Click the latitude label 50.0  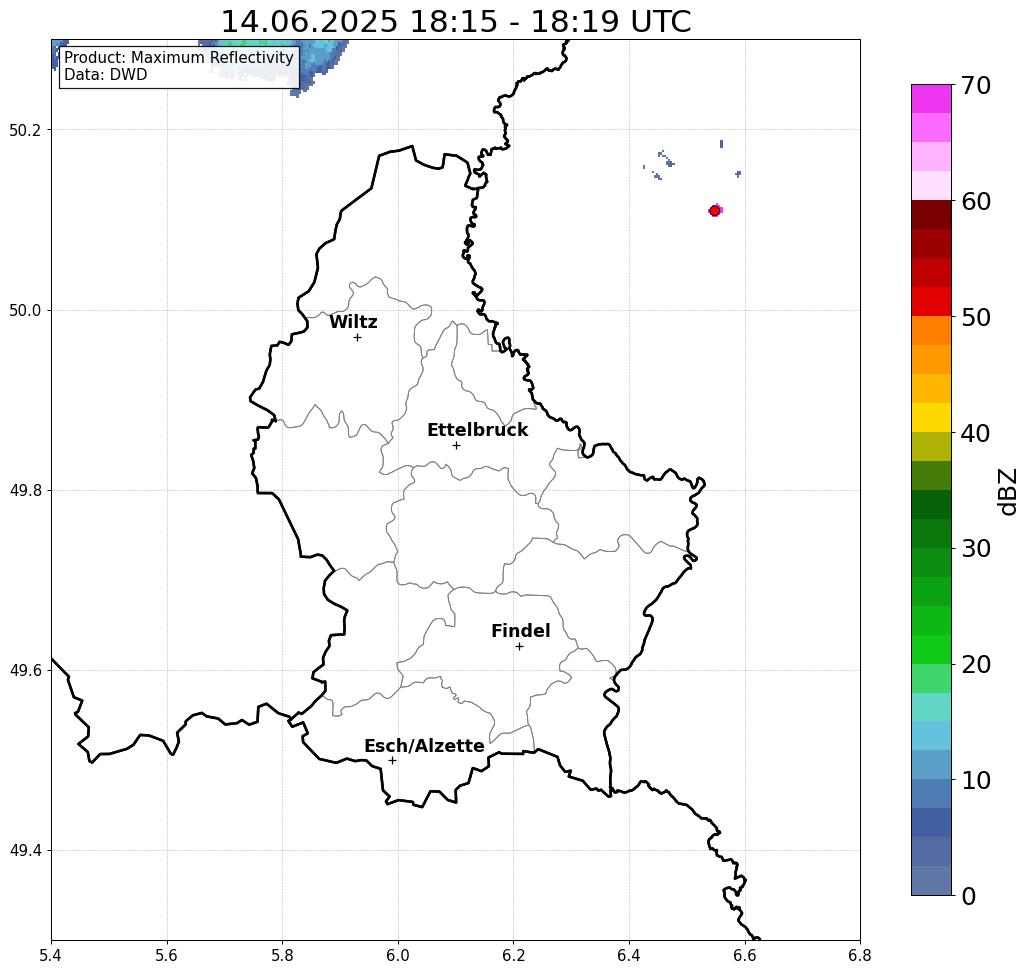[25, 310]
